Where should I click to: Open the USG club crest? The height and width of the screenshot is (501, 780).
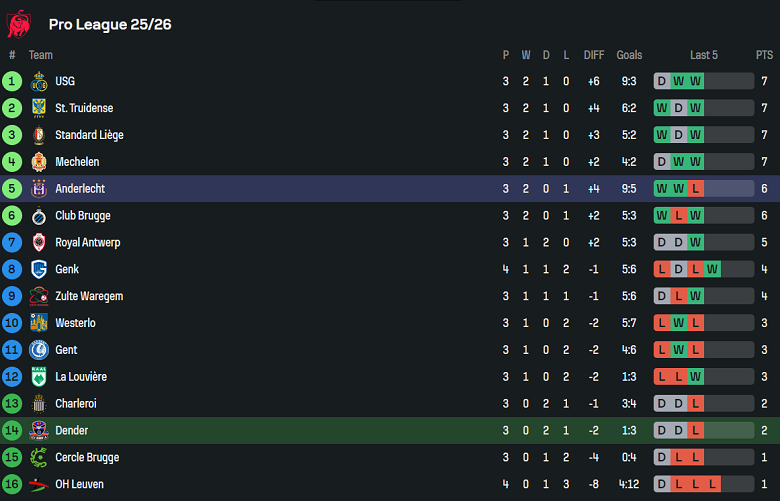coord(39,82)
